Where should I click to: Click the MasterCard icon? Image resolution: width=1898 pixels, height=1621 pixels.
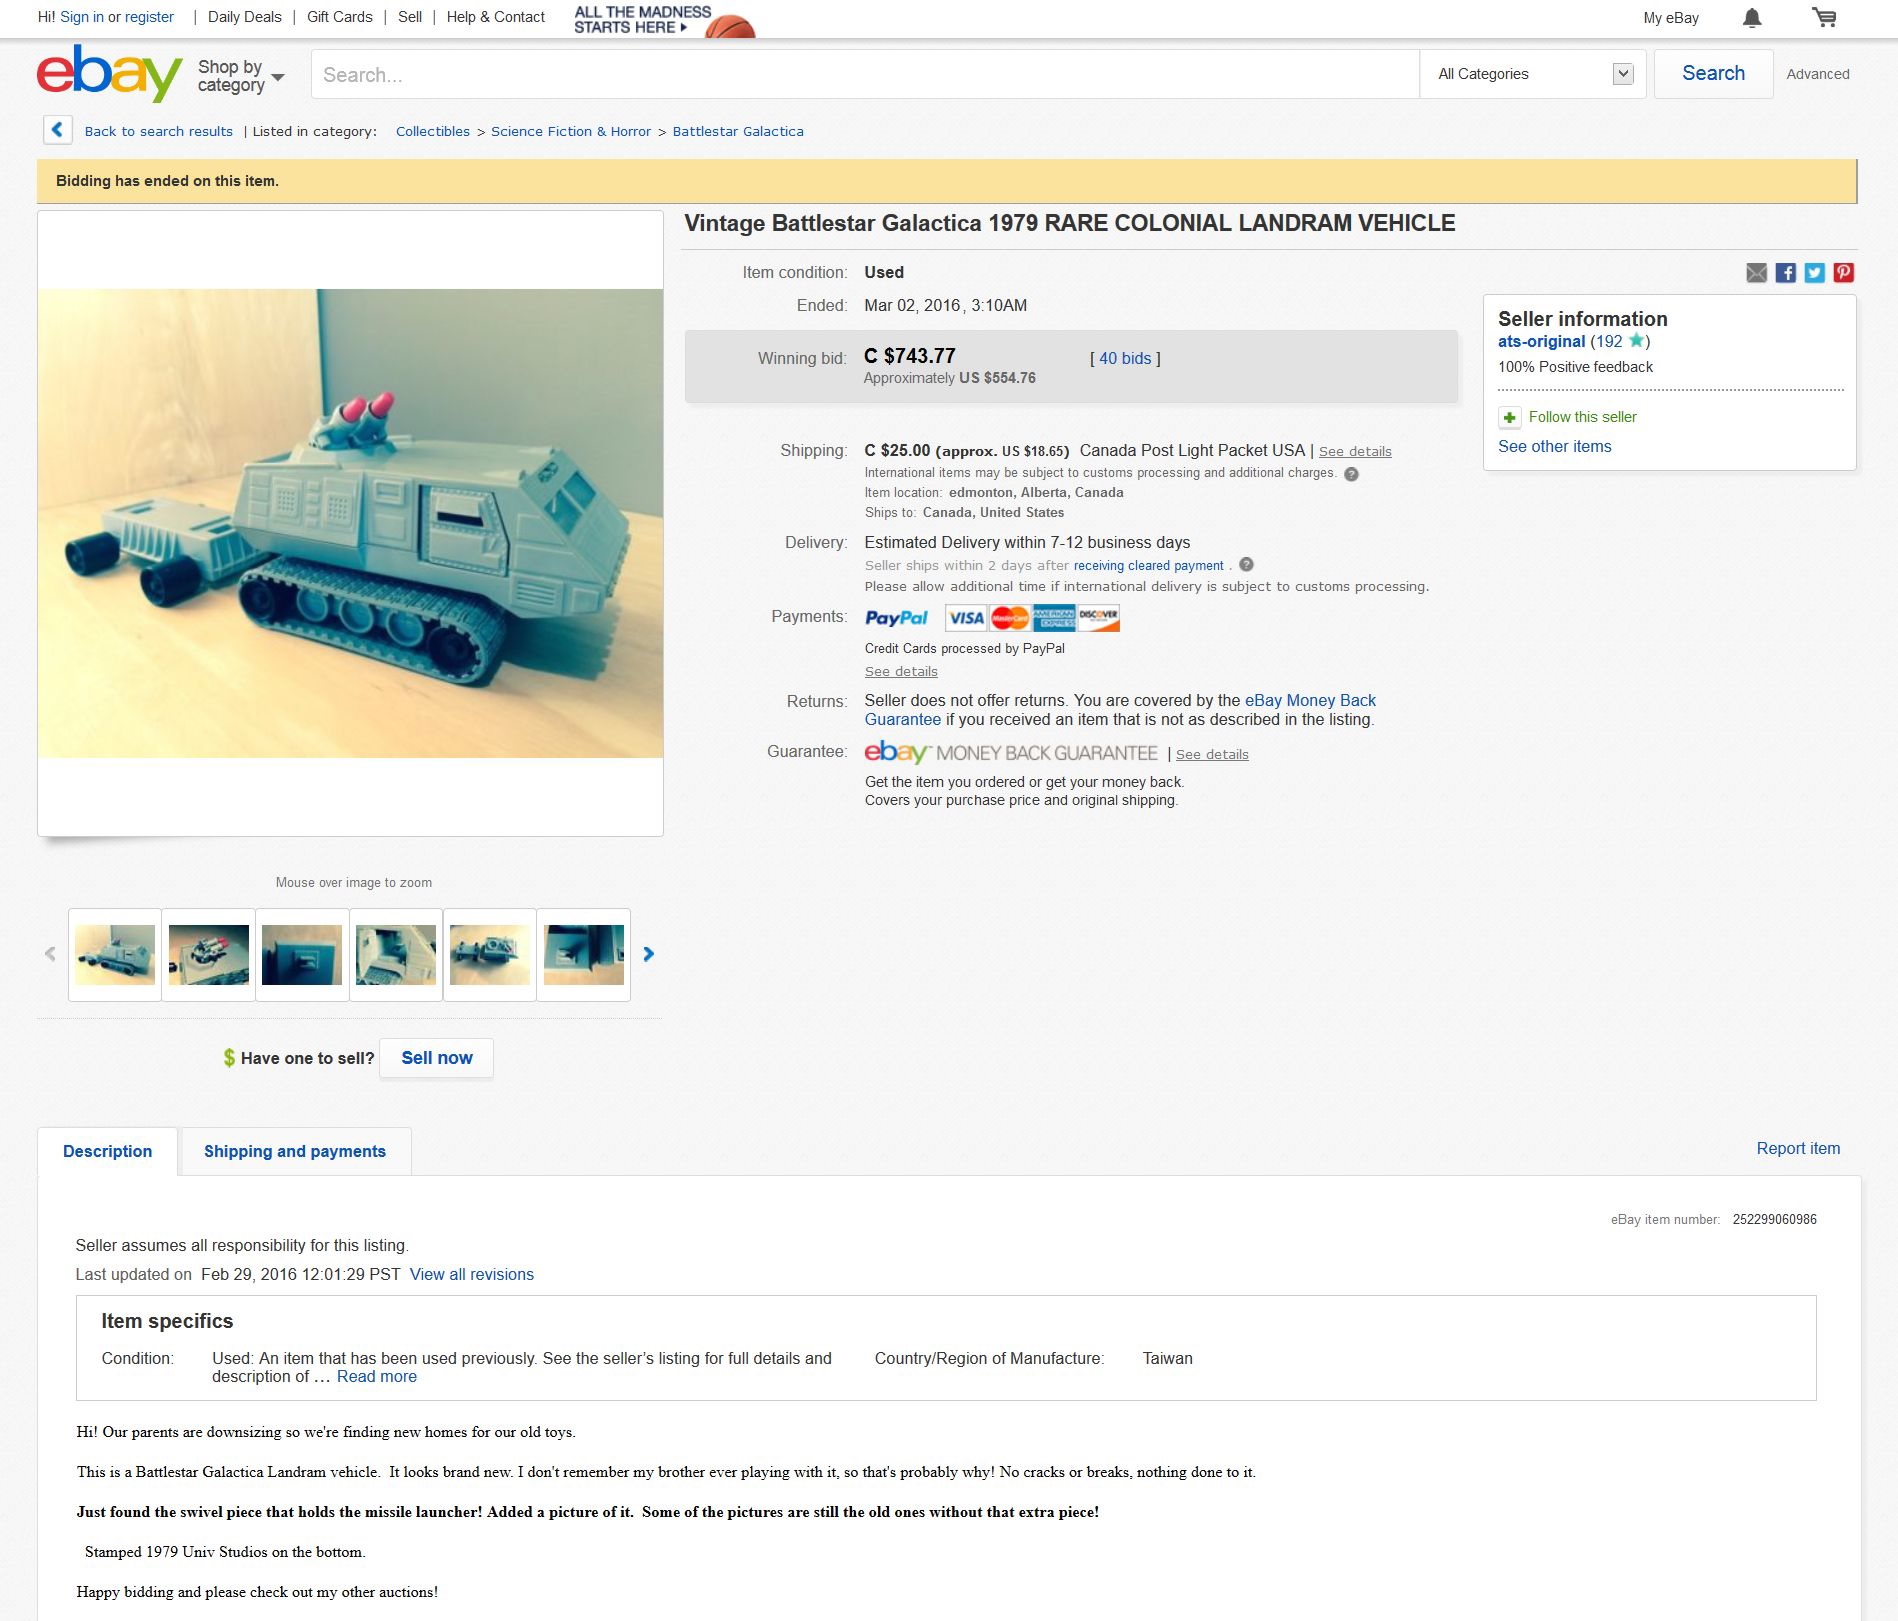(1010, 618)
